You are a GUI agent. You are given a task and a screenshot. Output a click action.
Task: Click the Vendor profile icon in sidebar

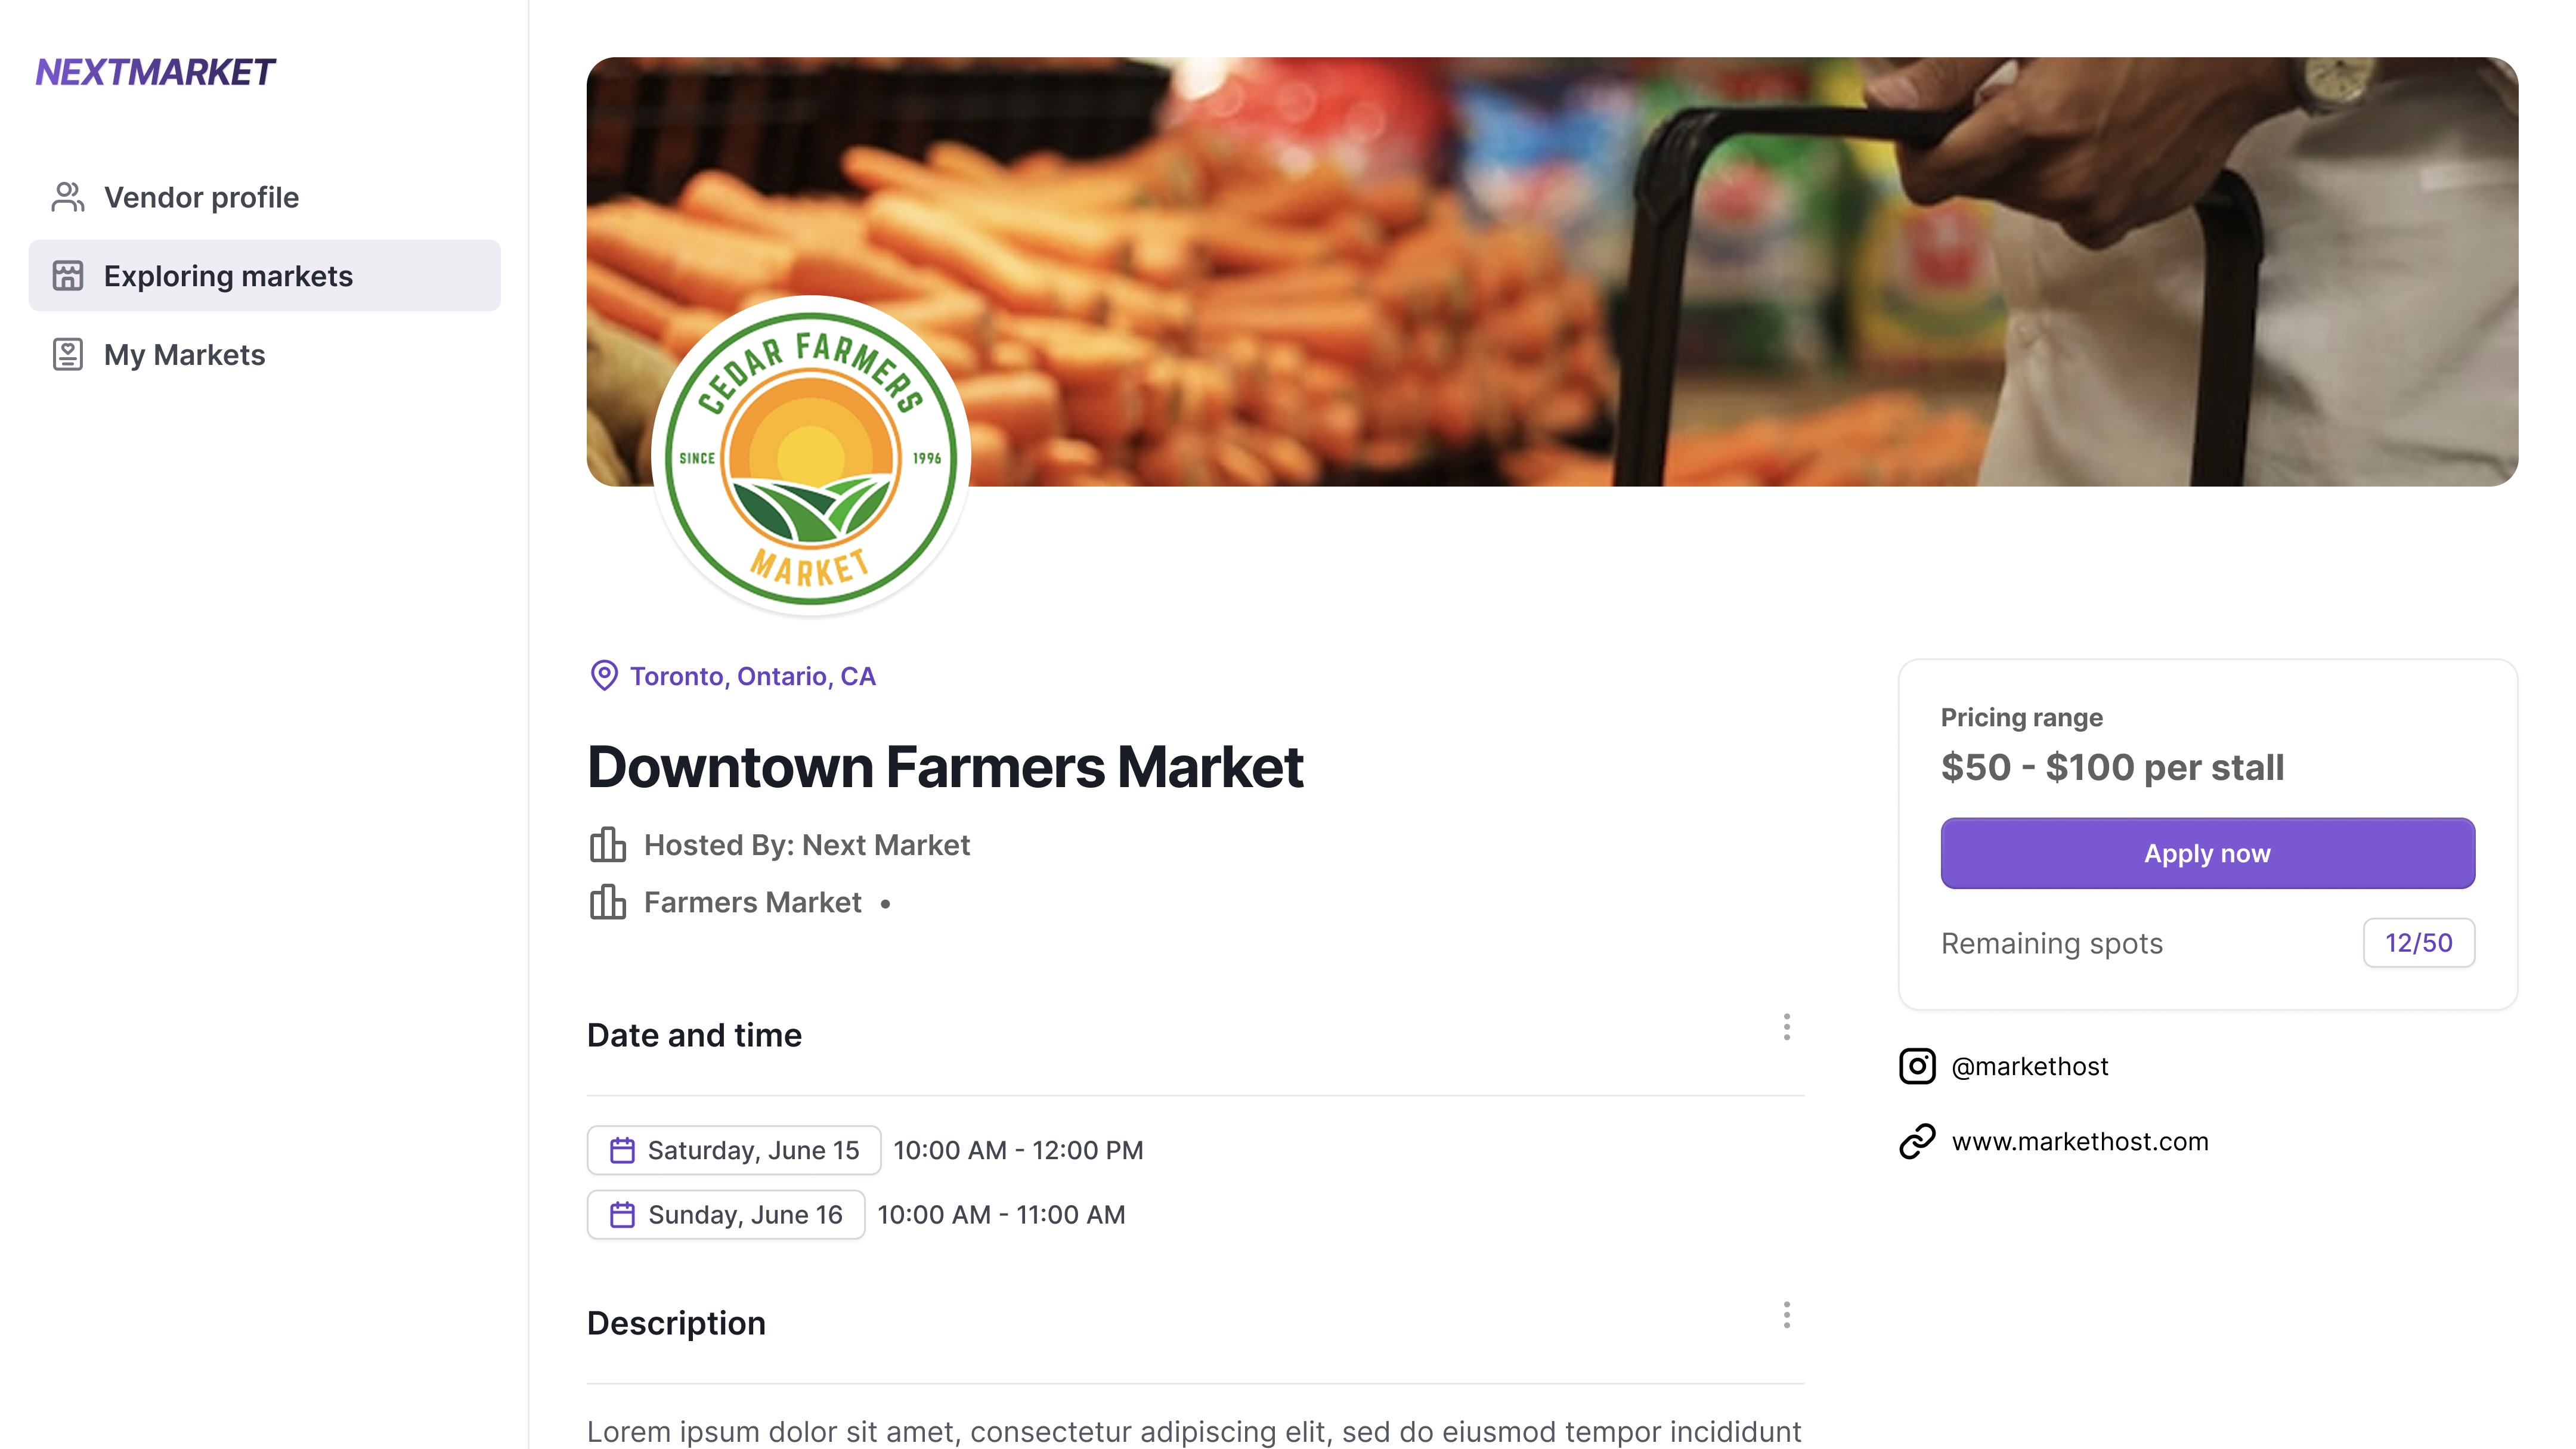67,197
